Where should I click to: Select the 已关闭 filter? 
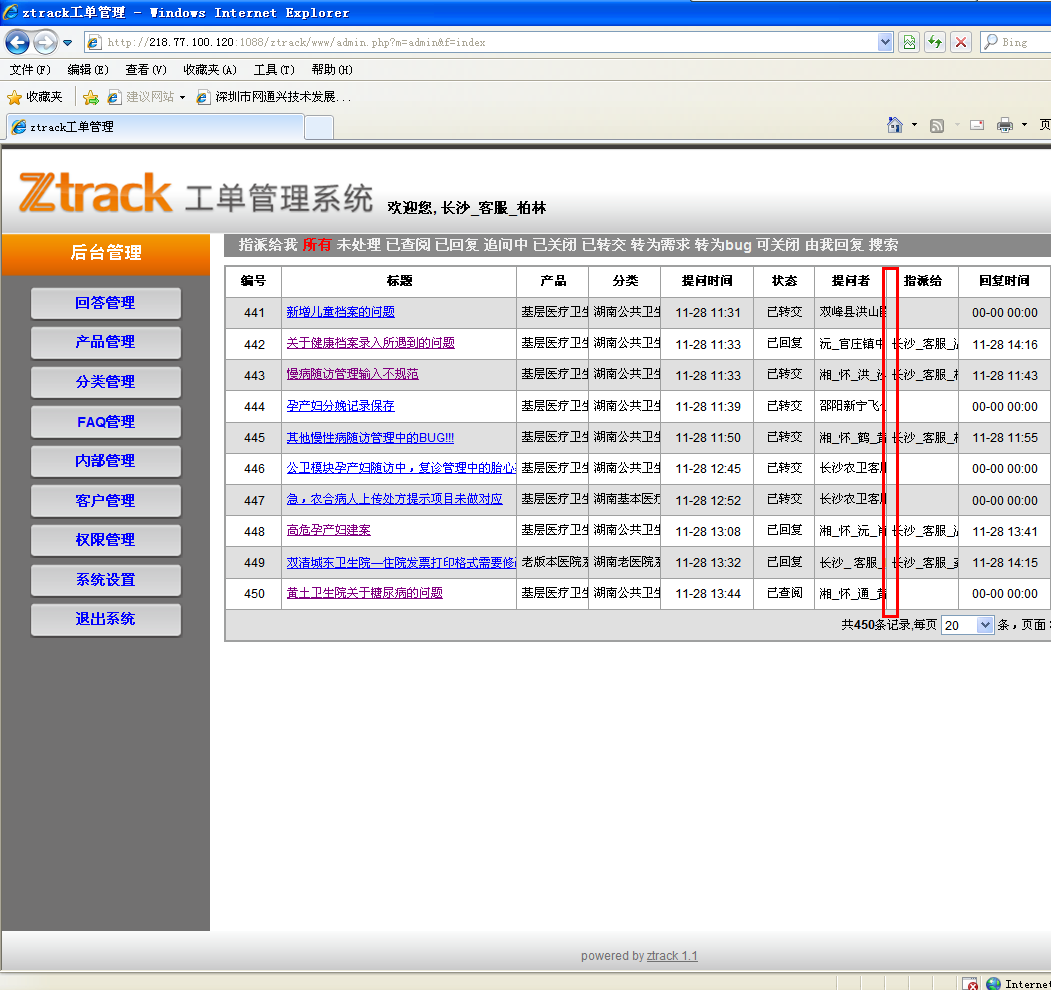pyautogui.click(x=555, y=245)
